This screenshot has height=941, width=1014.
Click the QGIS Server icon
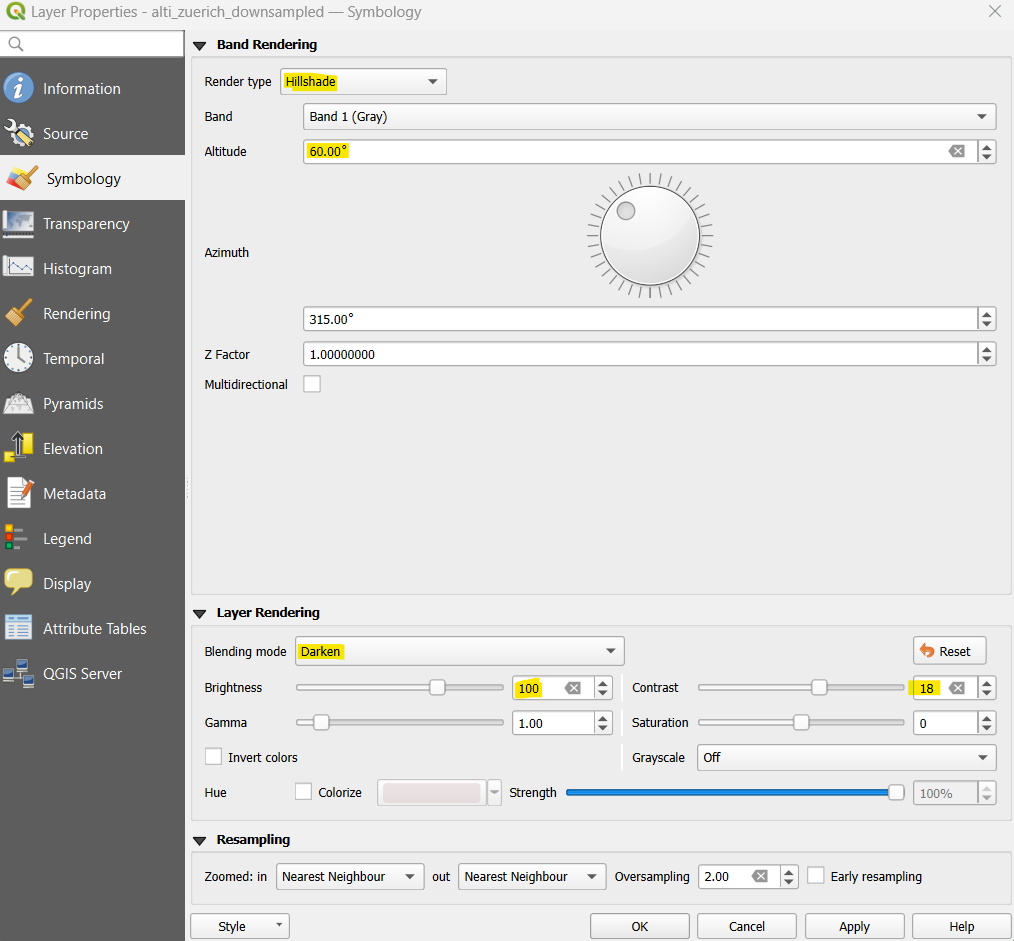tap(19, 673)
